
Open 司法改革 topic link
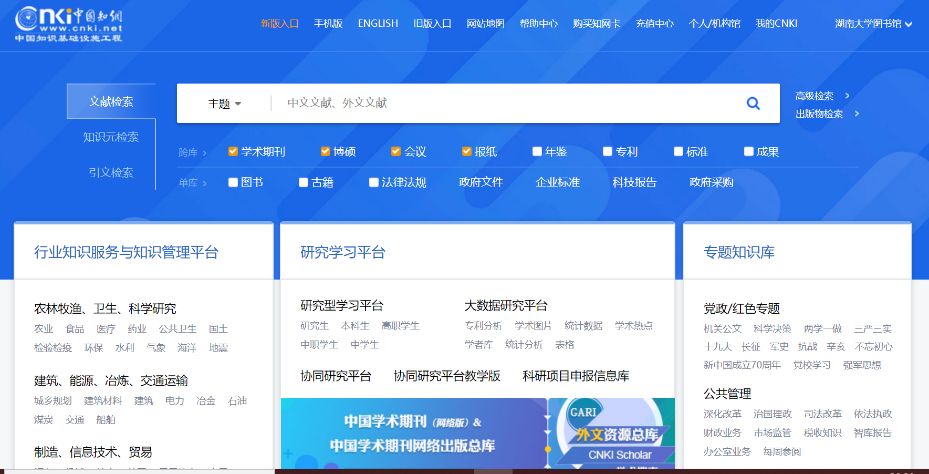(822, 414)
